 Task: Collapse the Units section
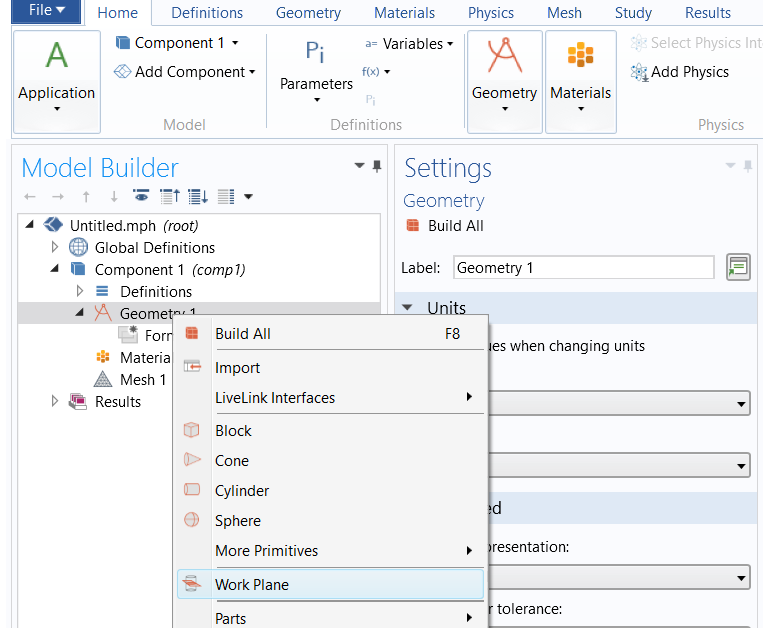407,307
